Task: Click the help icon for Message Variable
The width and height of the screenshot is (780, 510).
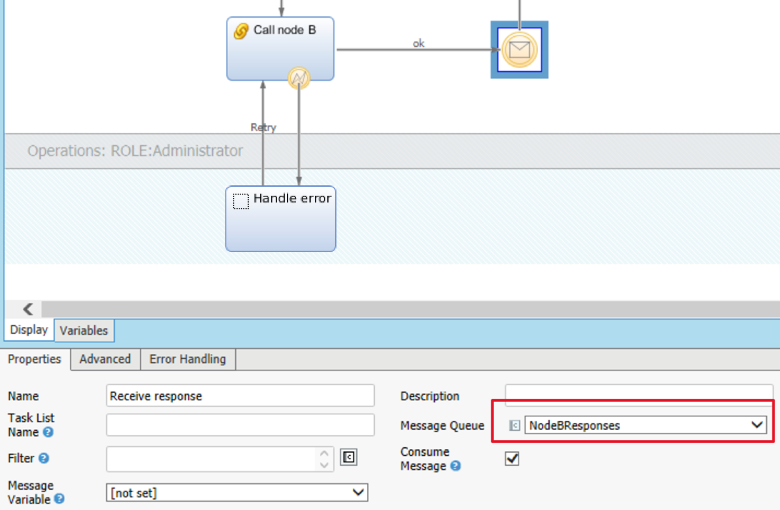Action: pos(59,499)
